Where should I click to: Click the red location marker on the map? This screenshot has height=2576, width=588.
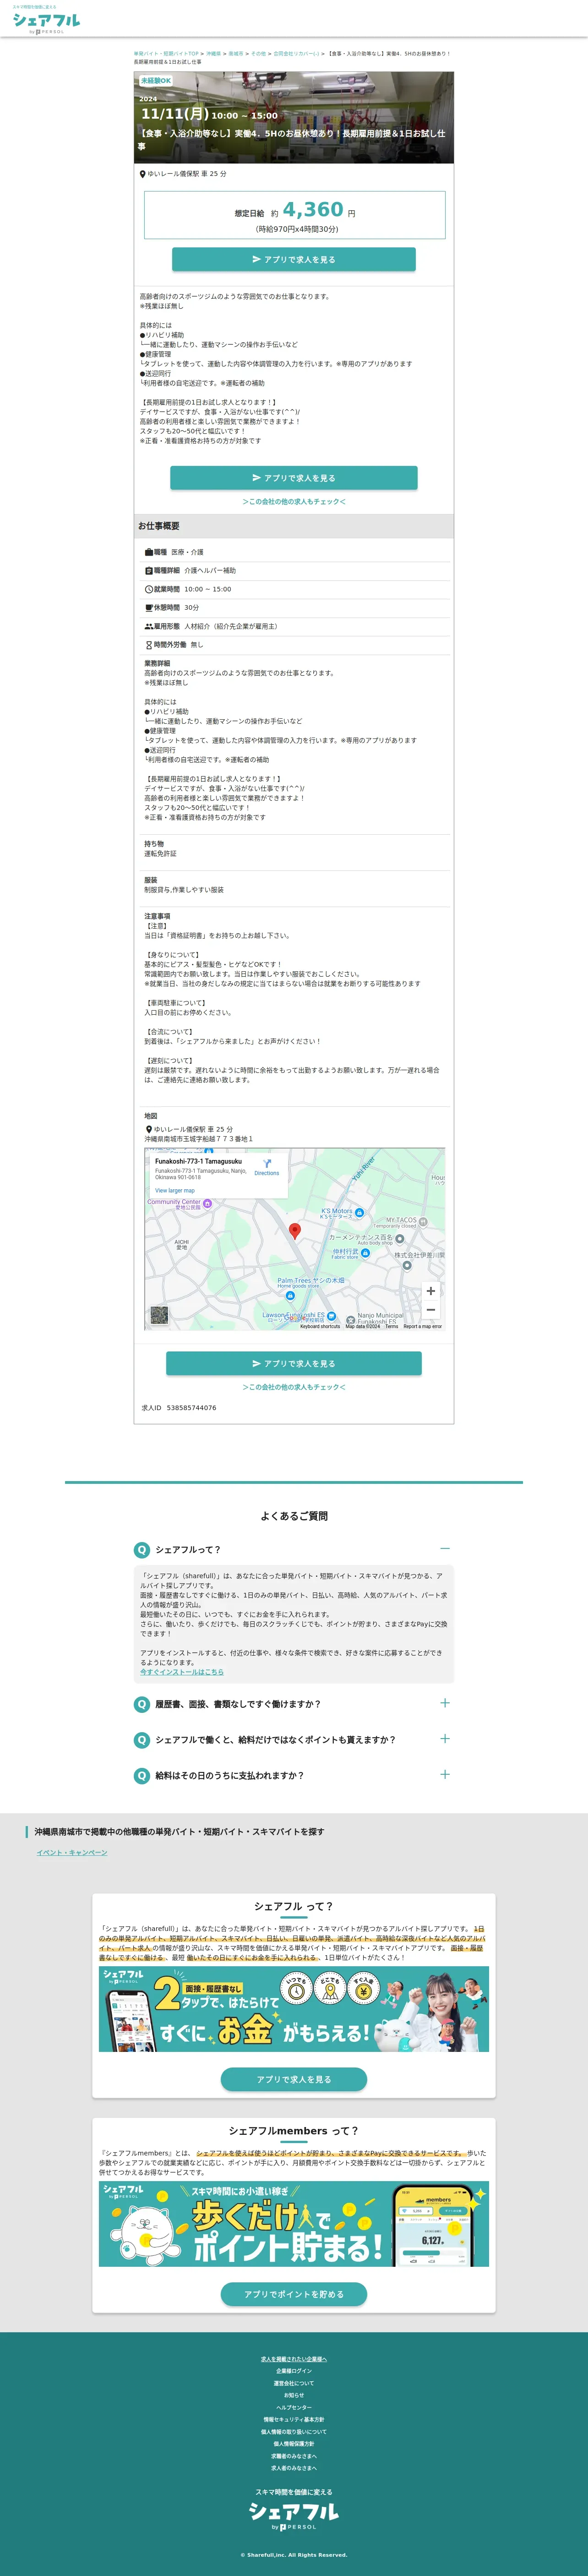click(294, 1231)
